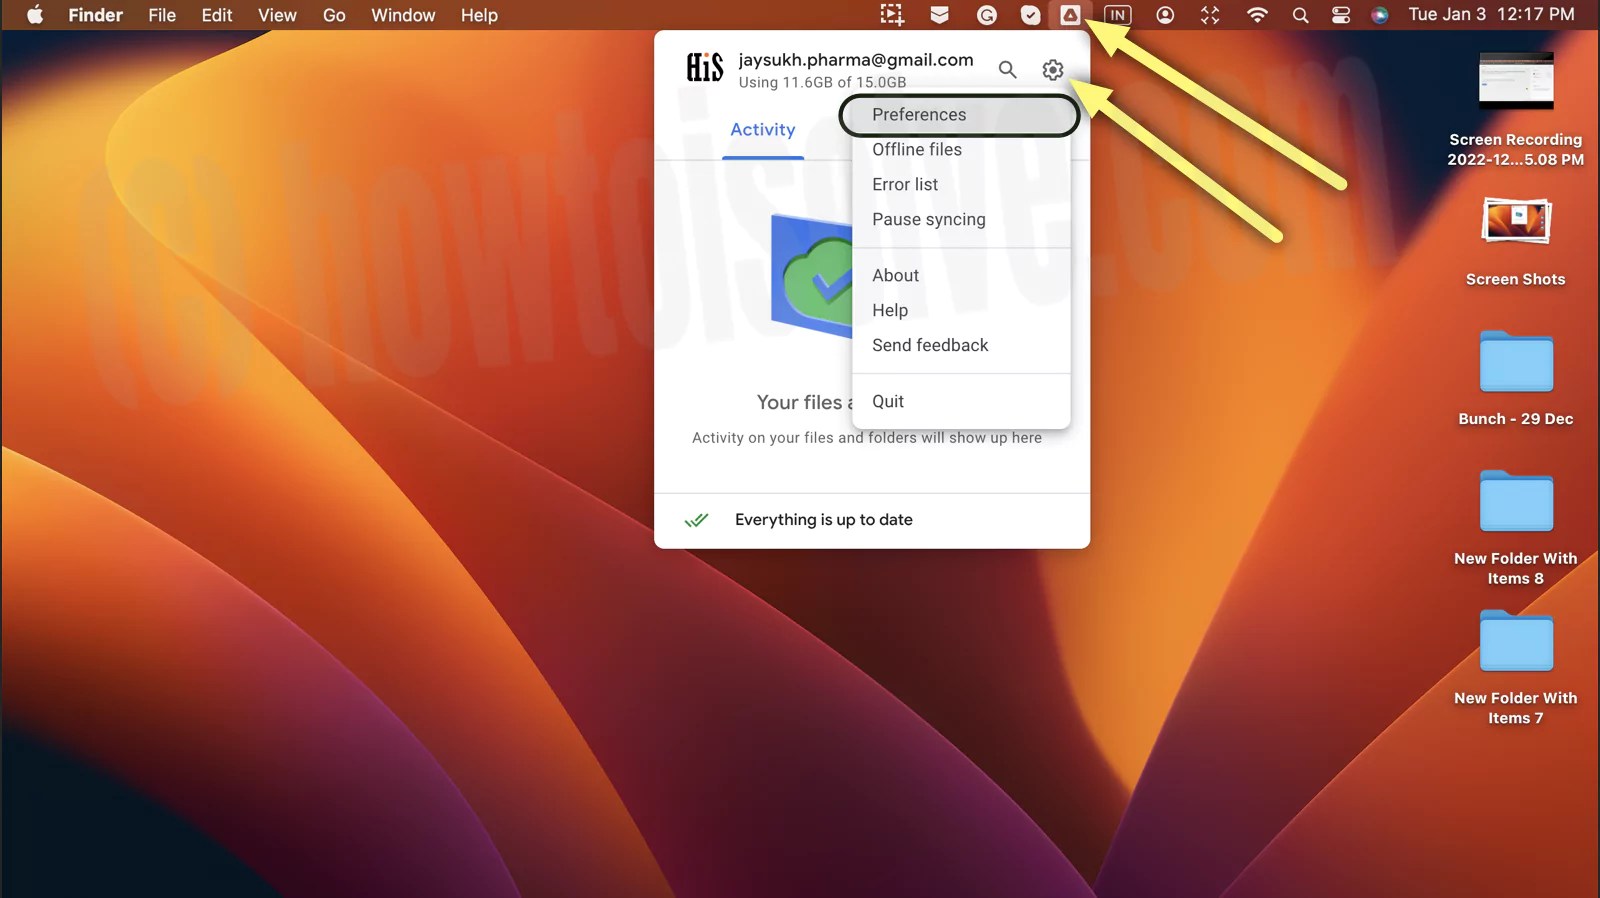1600x898 pixels.
Task: Choose Pause syncing in the menu
Action: tap(960, 219)
